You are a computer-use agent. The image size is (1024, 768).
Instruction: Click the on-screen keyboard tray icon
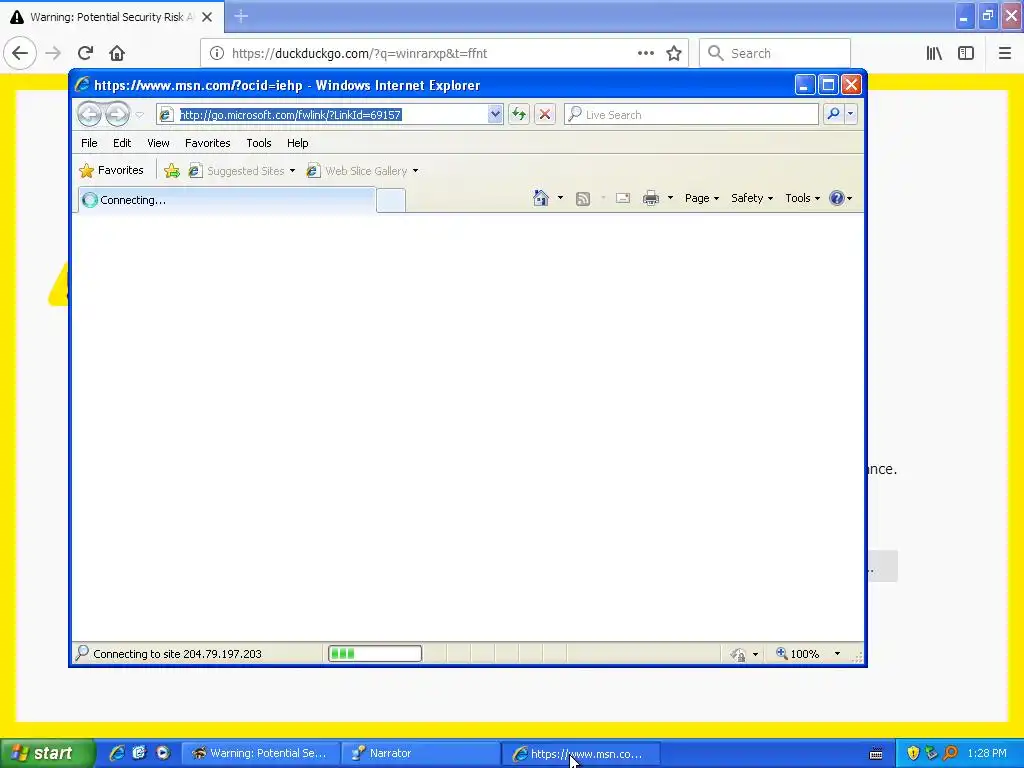[876, 754]
